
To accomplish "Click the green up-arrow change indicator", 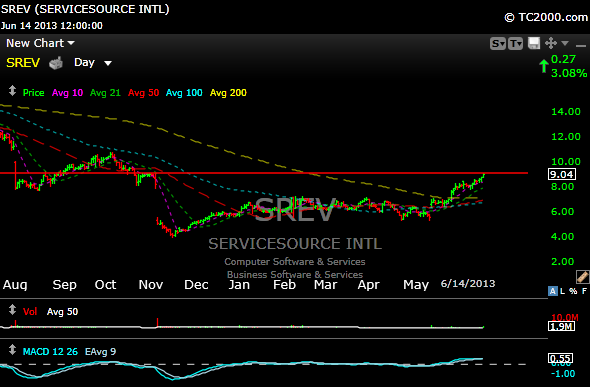I will (x=544, y=66).
